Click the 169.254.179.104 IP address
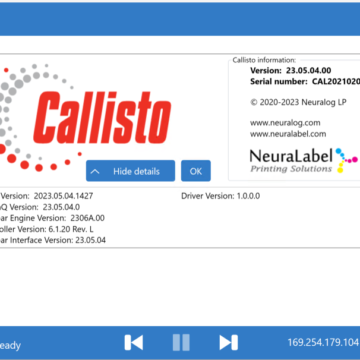The width and height of the screenshot is (360, 360). point(323,342)
